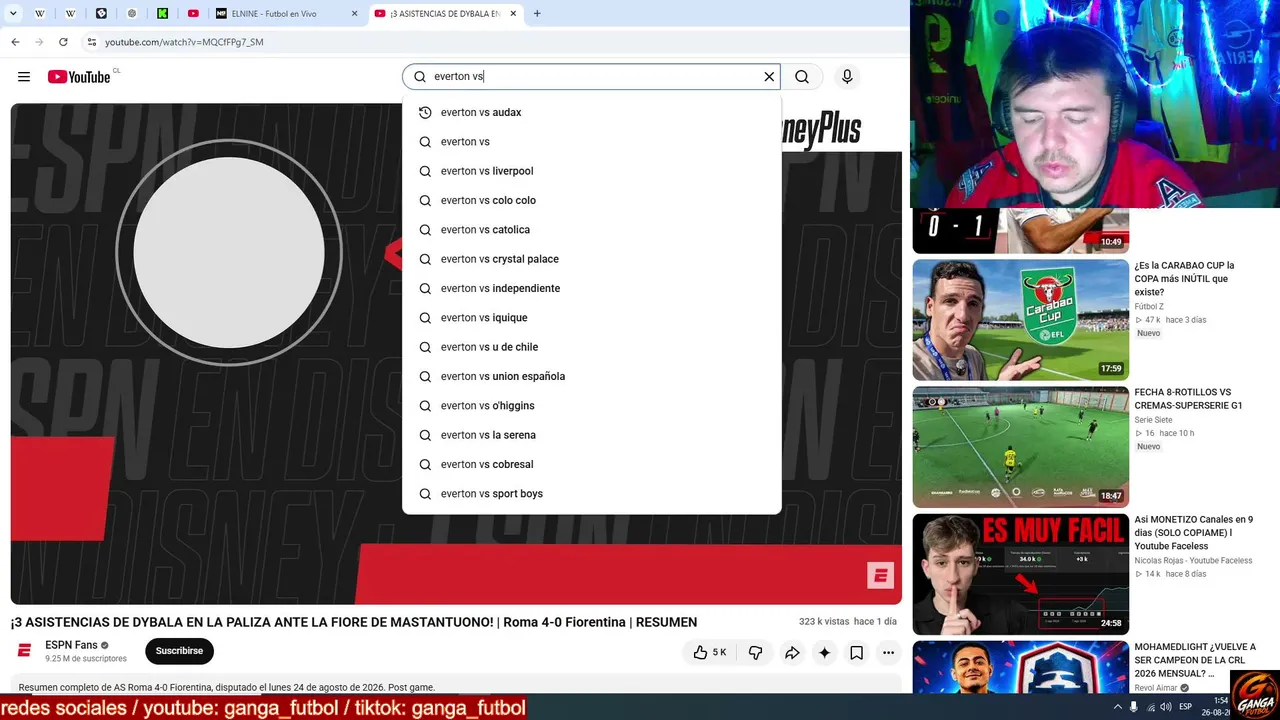
Task: Open 'Así MONETIZO Canales en 9 días' title
Action: click(x=1194, y=533)
